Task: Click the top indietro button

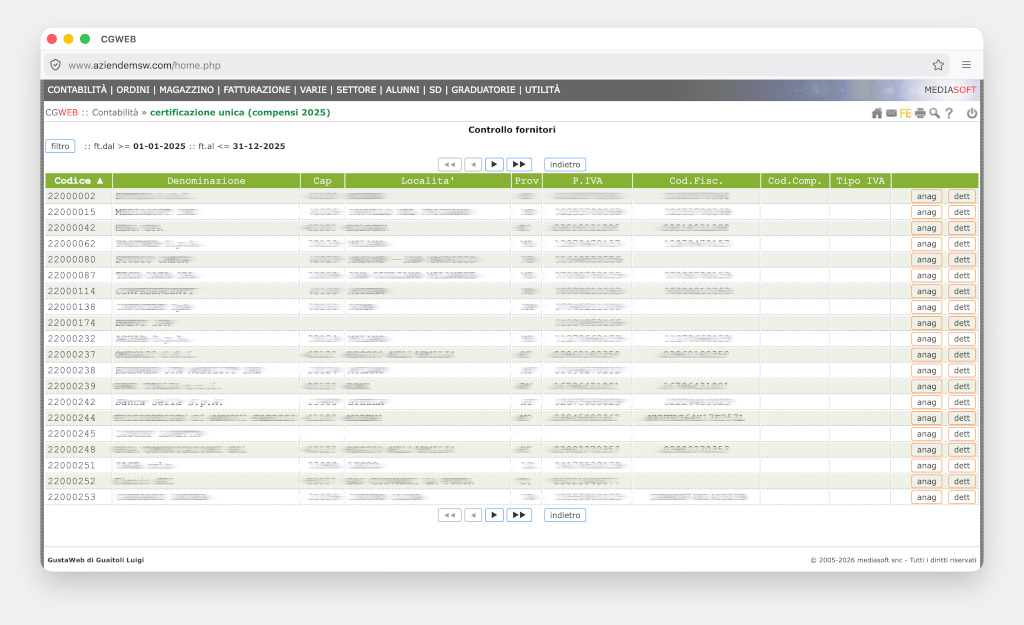Action: [565, 164]
